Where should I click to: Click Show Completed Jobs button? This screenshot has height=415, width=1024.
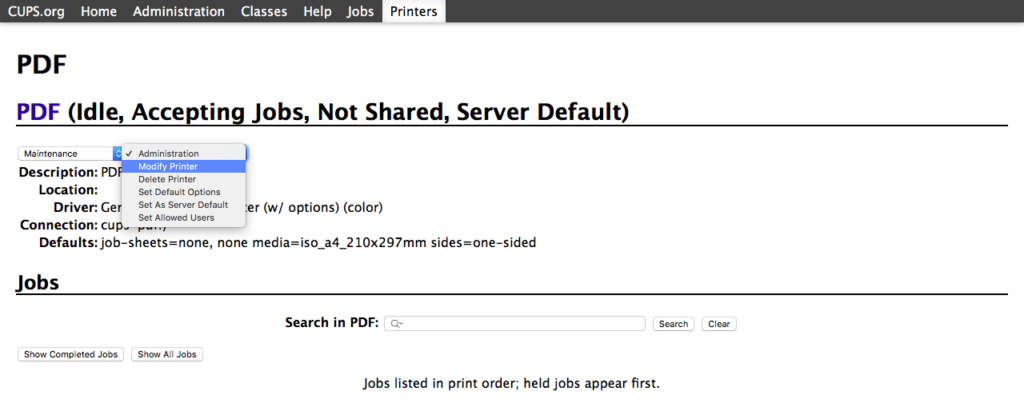71,355
